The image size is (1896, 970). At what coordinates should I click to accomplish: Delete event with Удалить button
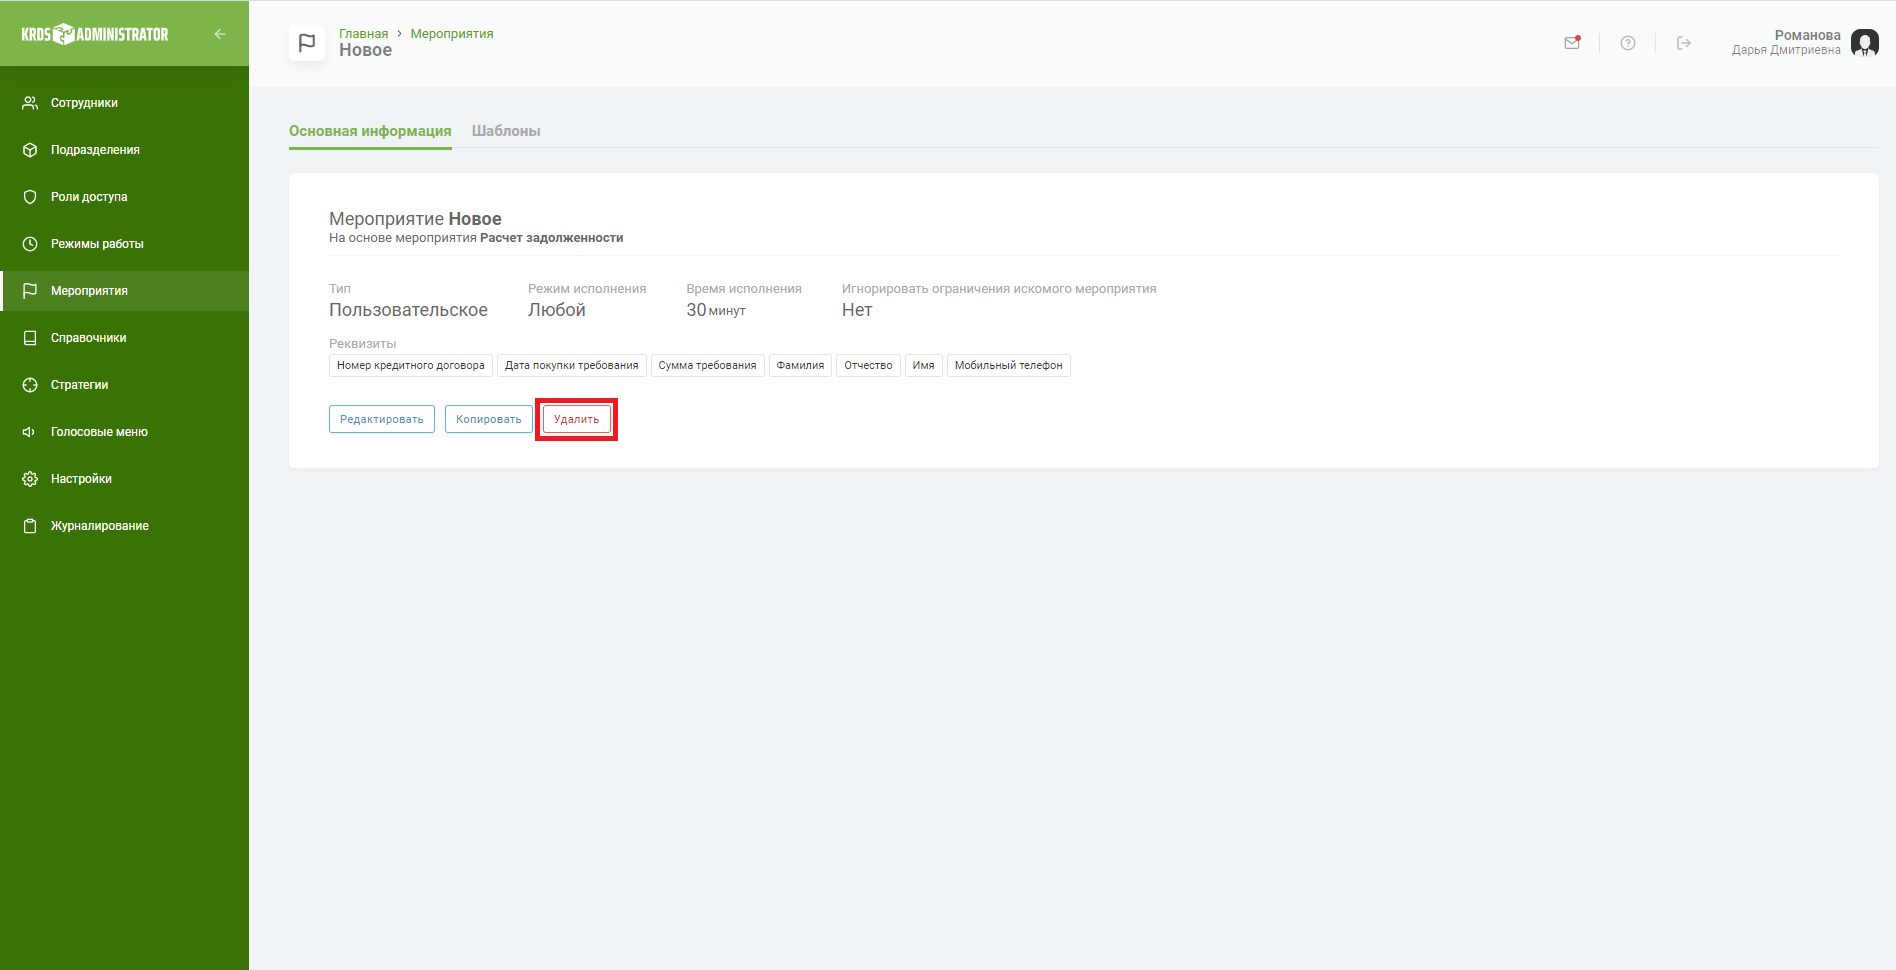[576, 419]
